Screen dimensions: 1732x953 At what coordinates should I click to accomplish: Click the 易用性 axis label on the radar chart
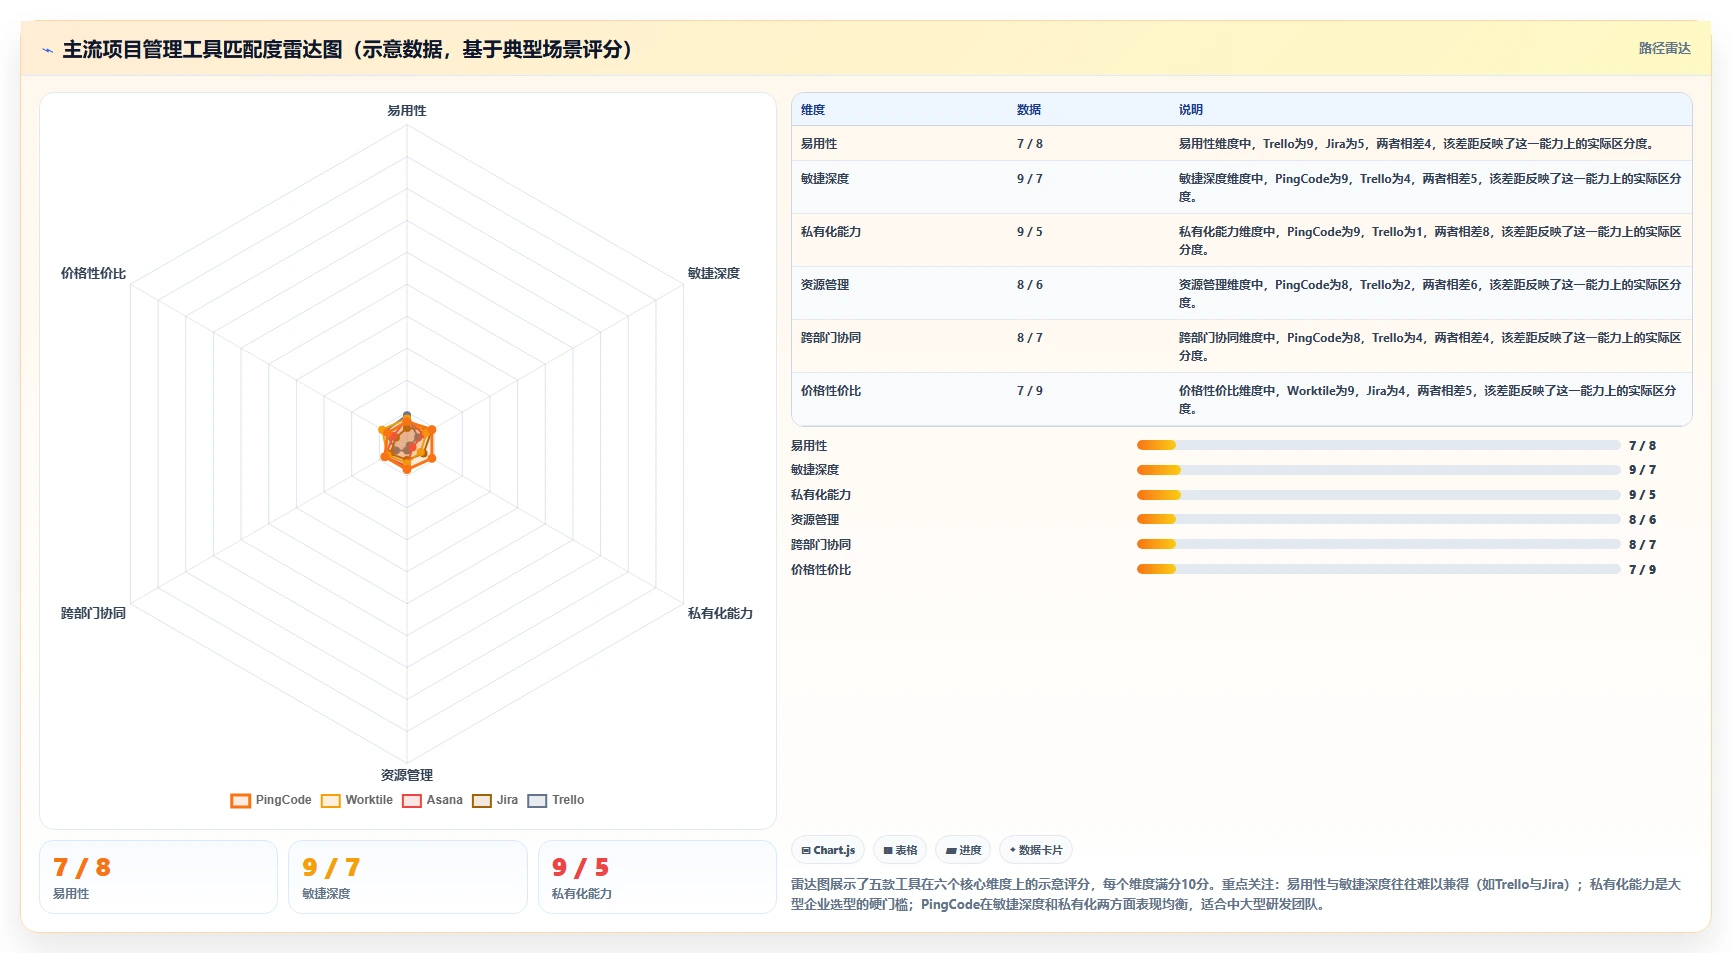click(407, 111)
